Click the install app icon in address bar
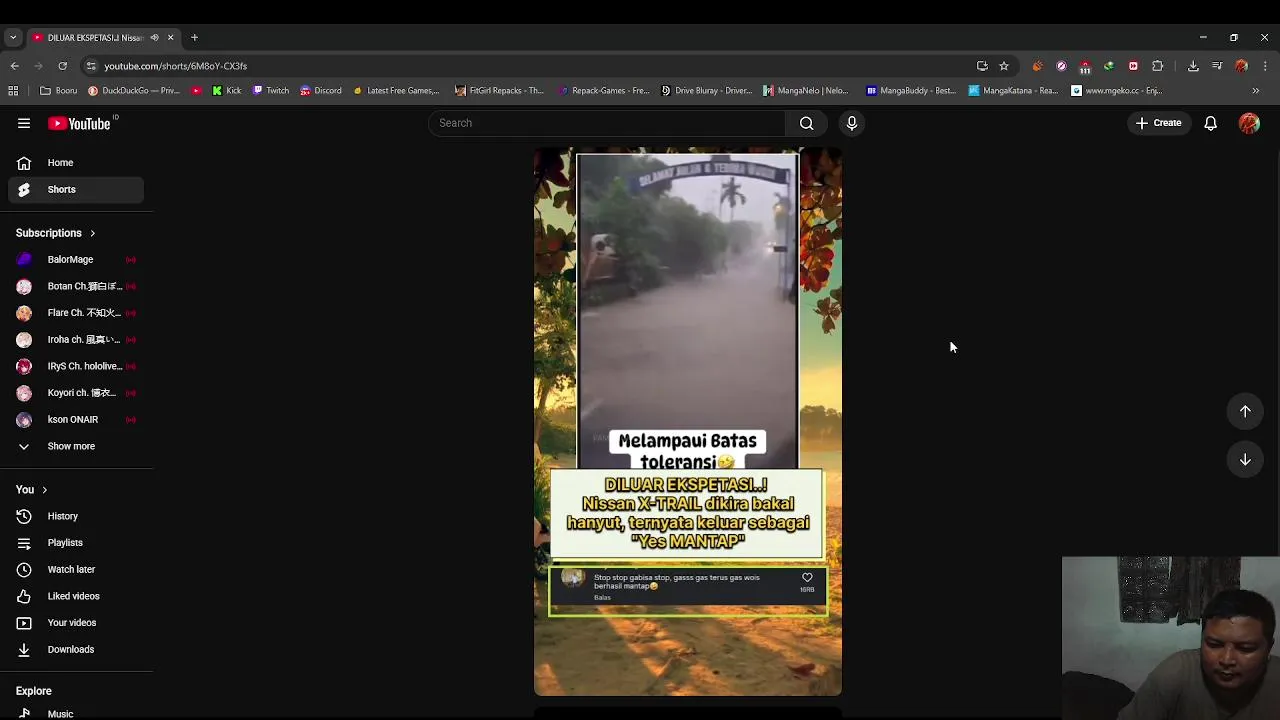The image size is (1280, 720). tap(982, 66)
